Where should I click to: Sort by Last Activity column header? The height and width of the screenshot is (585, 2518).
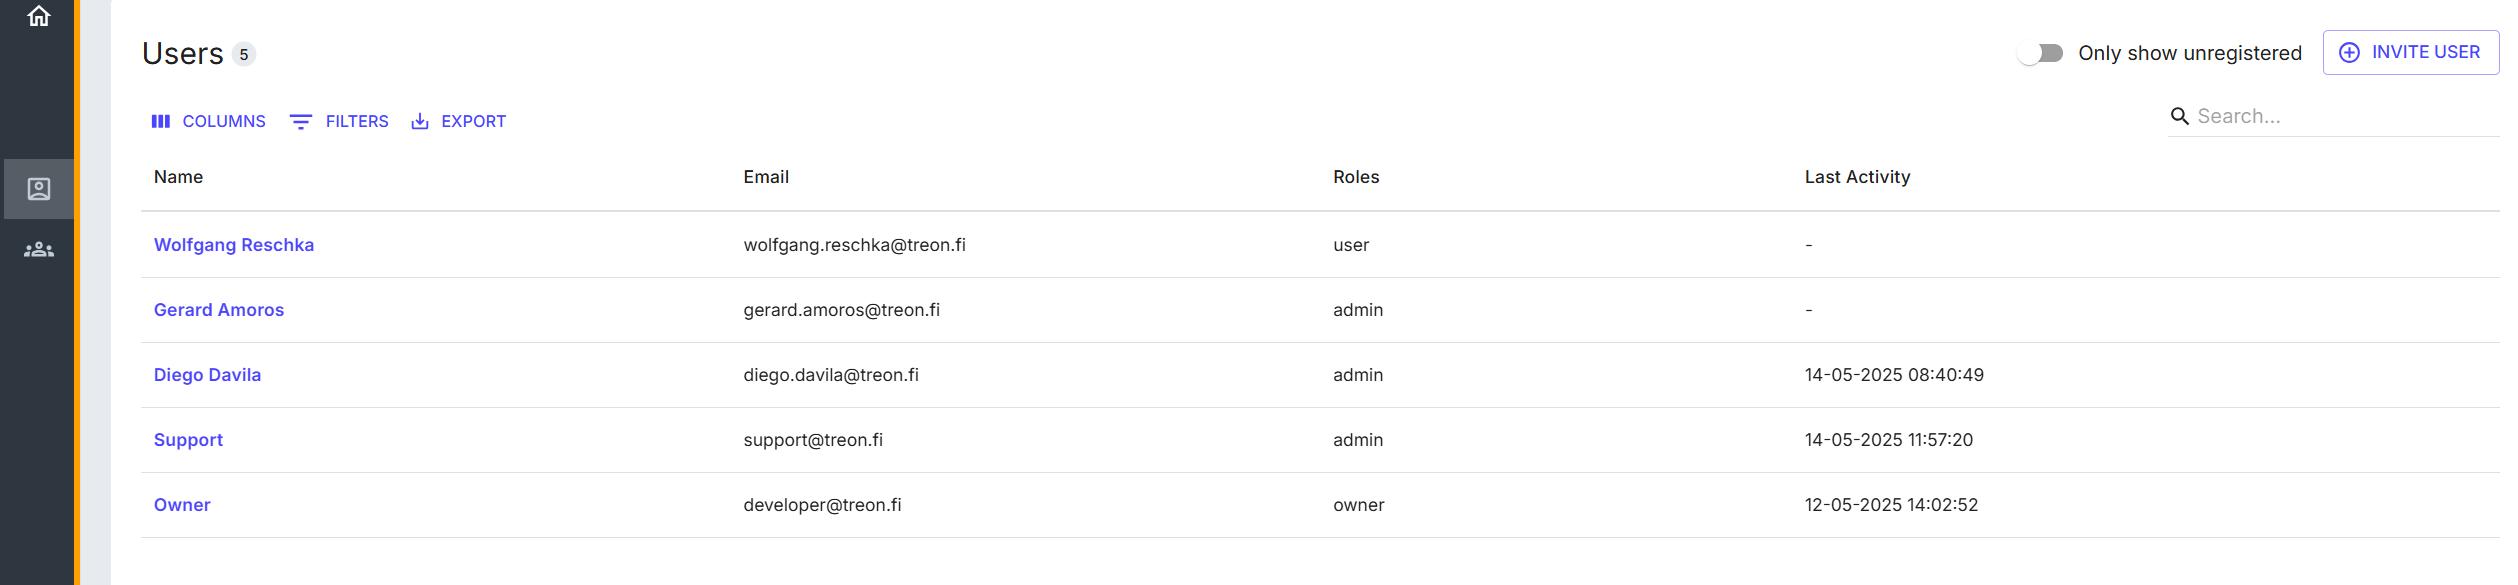point(1857,177)
